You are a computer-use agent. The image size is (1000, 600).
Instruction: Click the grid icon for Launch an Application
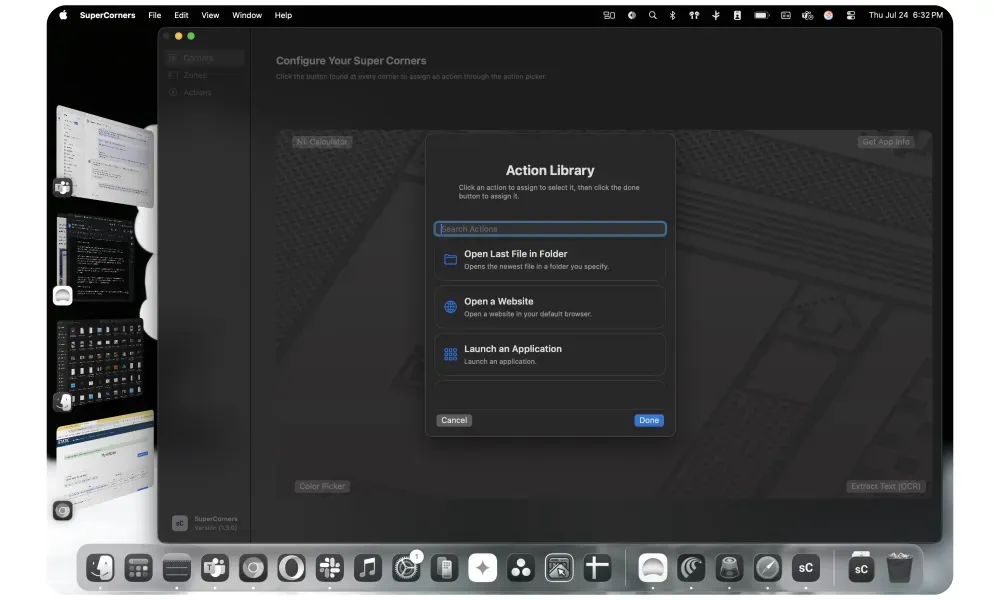451,354
